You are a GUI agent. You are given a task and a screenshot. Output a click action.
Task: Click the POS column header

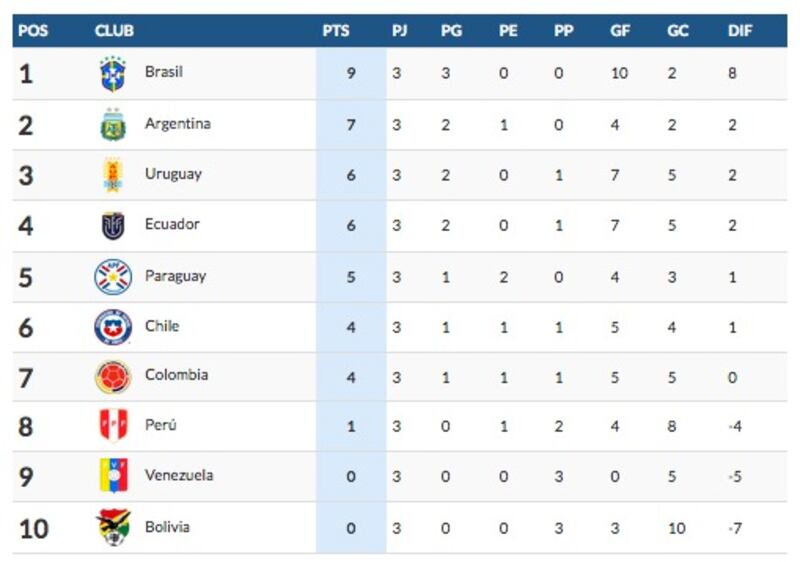pyautogui.click(x=33, y=31)
